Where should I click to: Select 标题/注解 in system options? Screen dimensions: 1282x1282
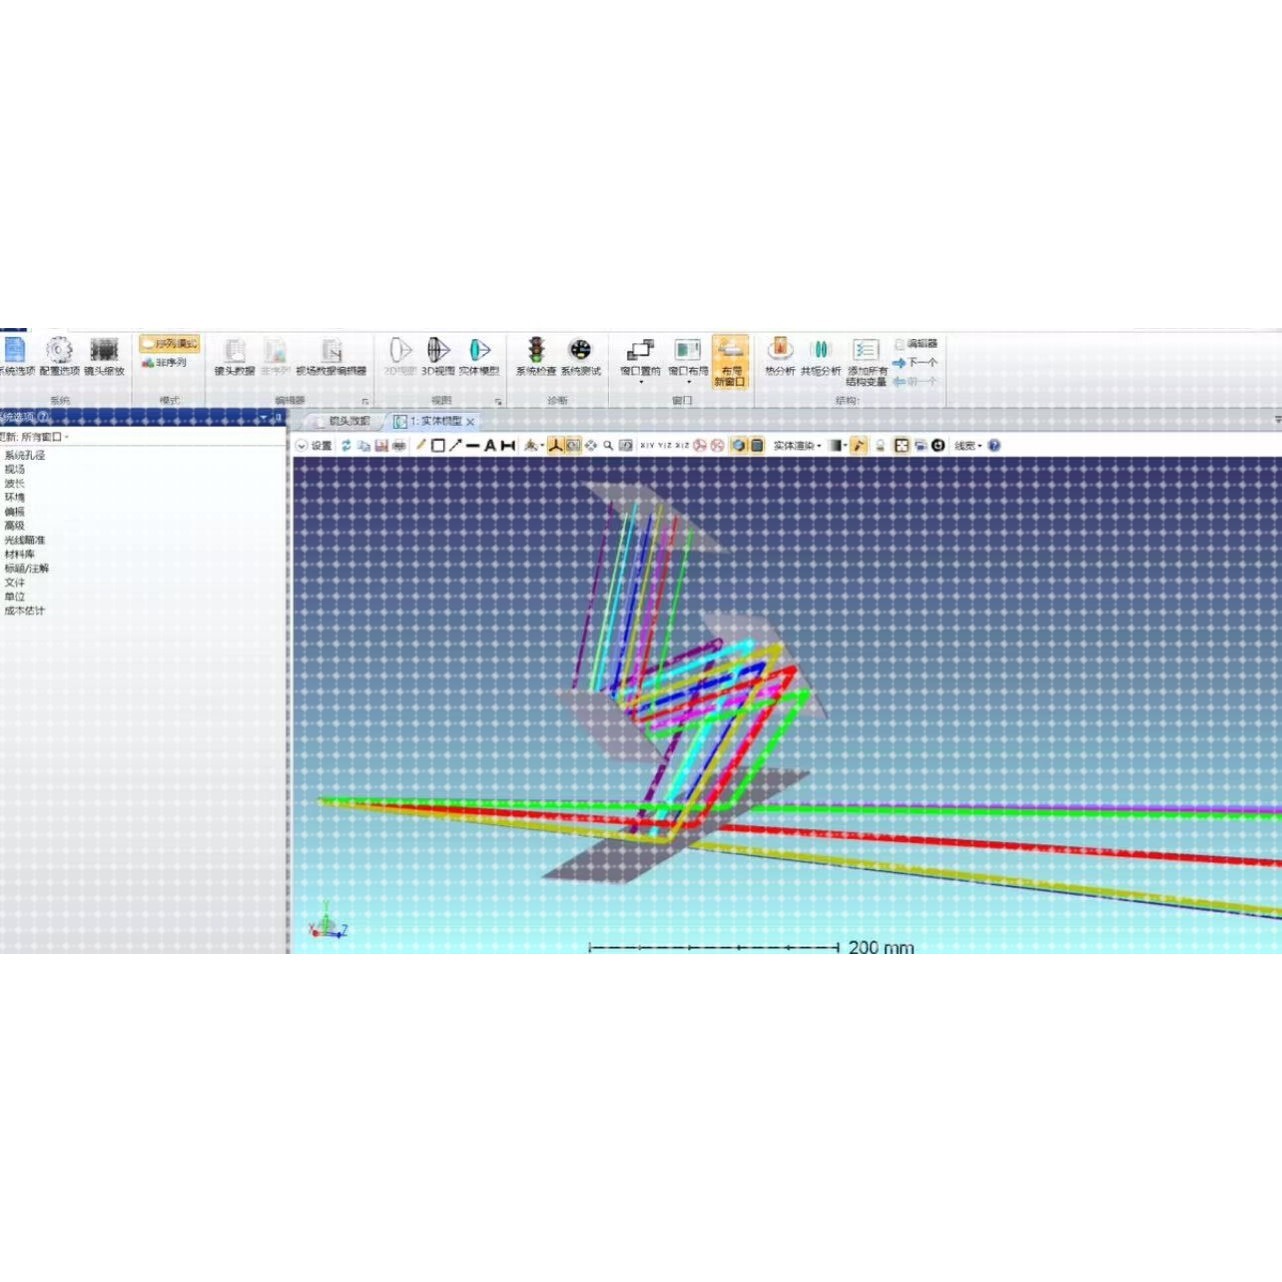tap(26, 568)
